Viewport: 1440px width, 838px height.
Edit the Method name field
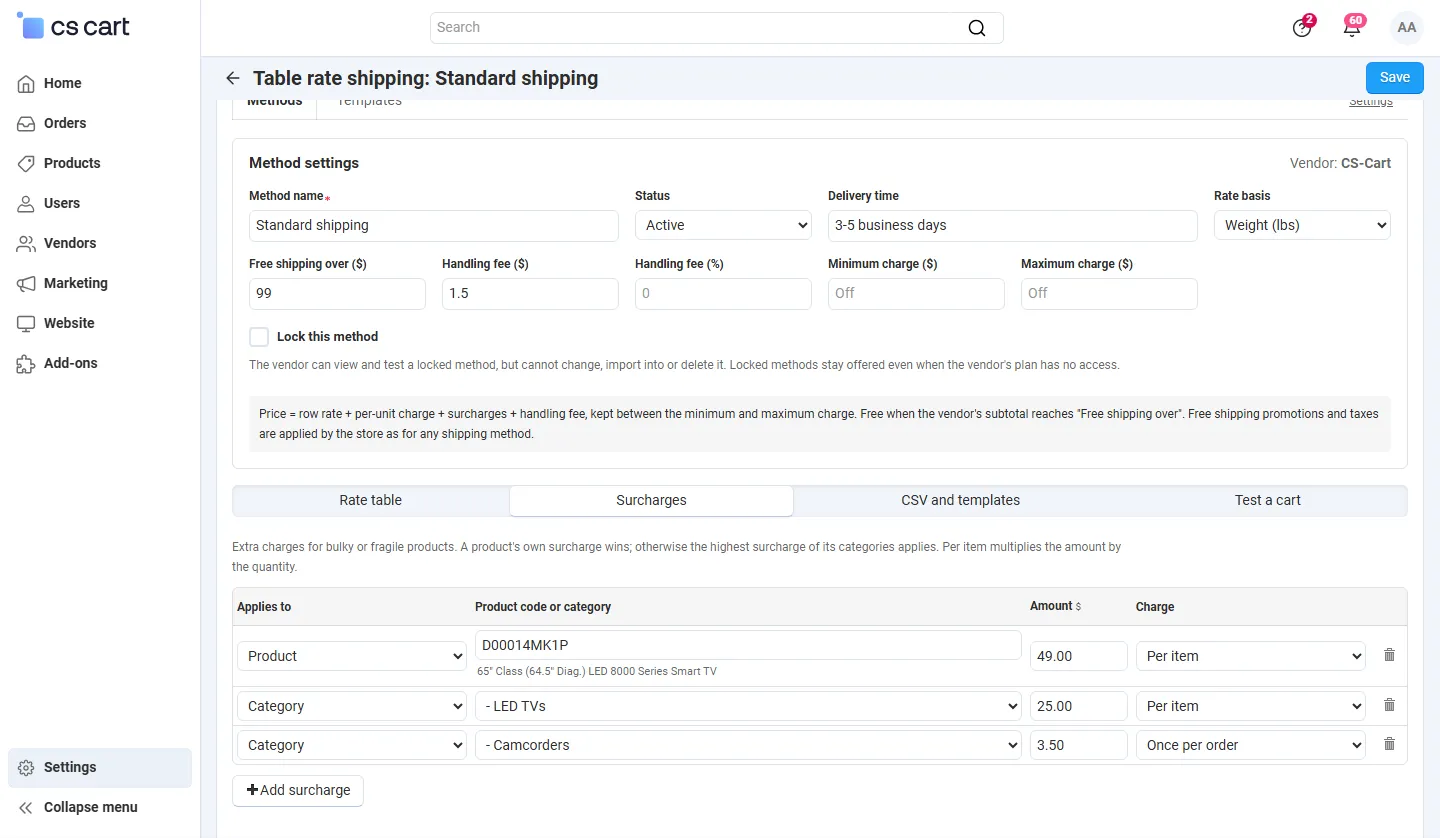(434, 225)
